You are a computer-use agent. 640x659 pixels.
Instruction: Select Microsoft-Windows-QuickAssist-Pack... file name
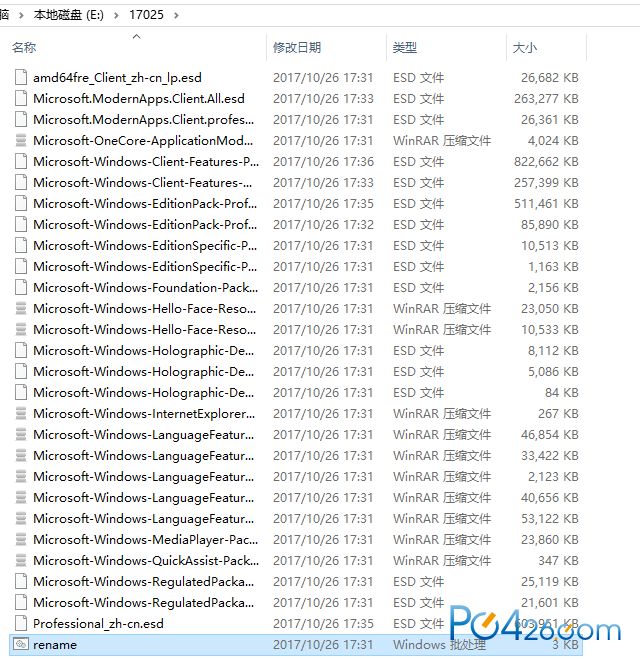point(146,561)
